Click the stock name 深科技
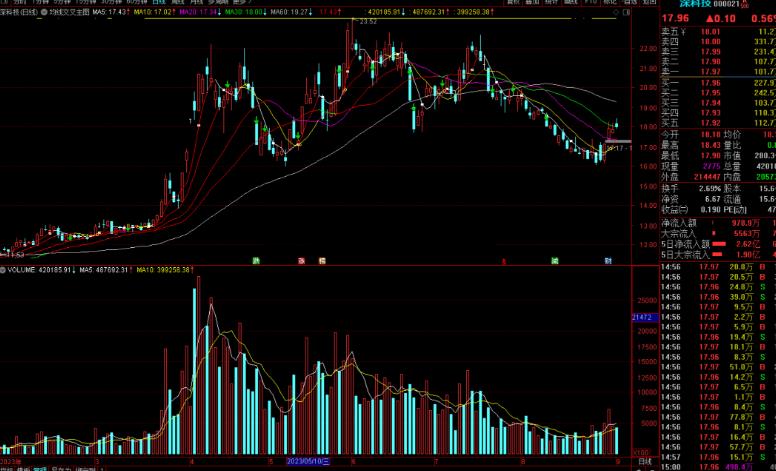This screenshot has height=471, width=776. 695,4
